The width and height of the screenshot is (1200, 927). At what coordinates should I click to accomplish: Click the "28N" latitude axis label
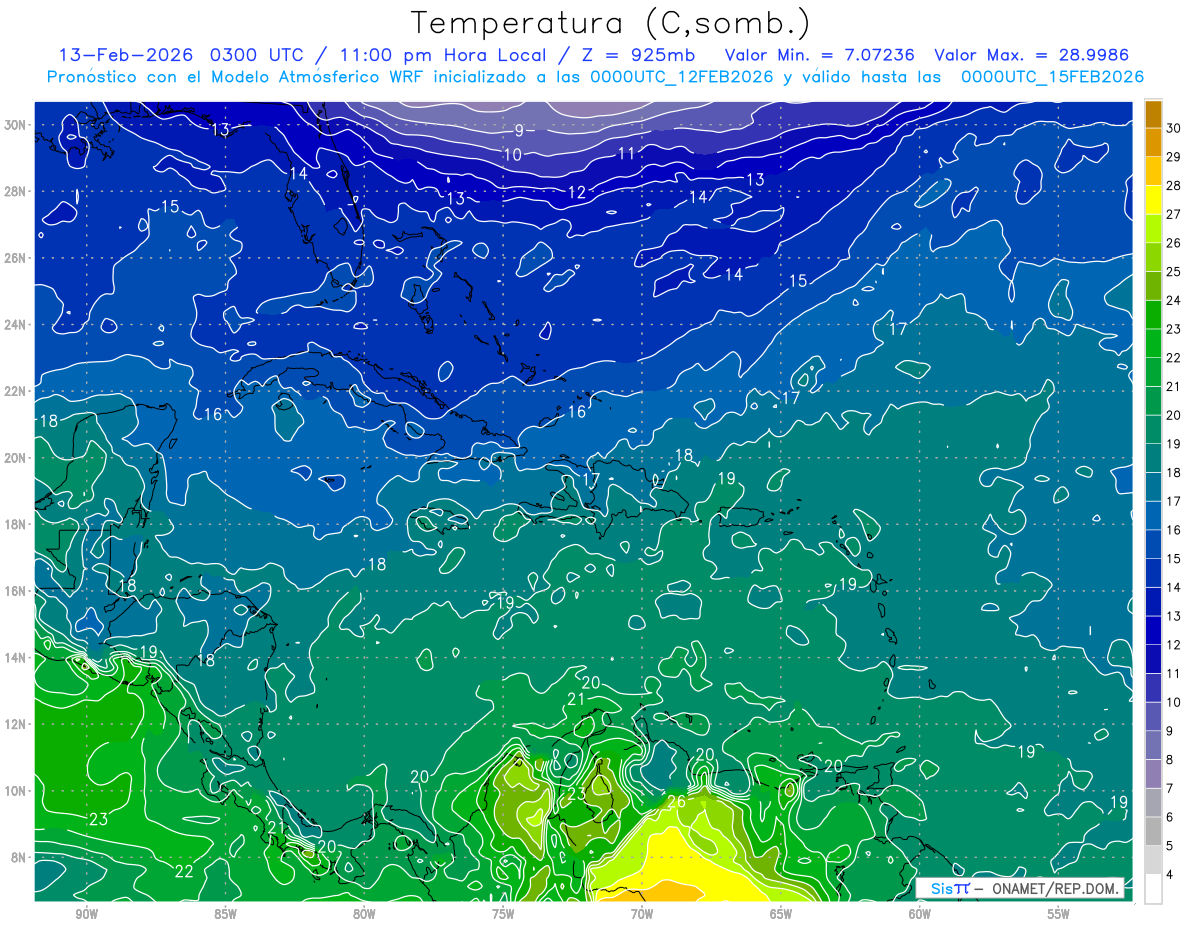click(x=15, y=191)
